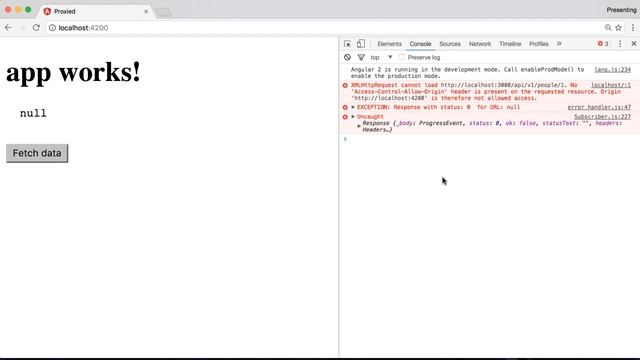Open the DevTools customize three-dot menu
This screenshot has width=640, height=360.
pyautogui.click(x=620, y=44)
